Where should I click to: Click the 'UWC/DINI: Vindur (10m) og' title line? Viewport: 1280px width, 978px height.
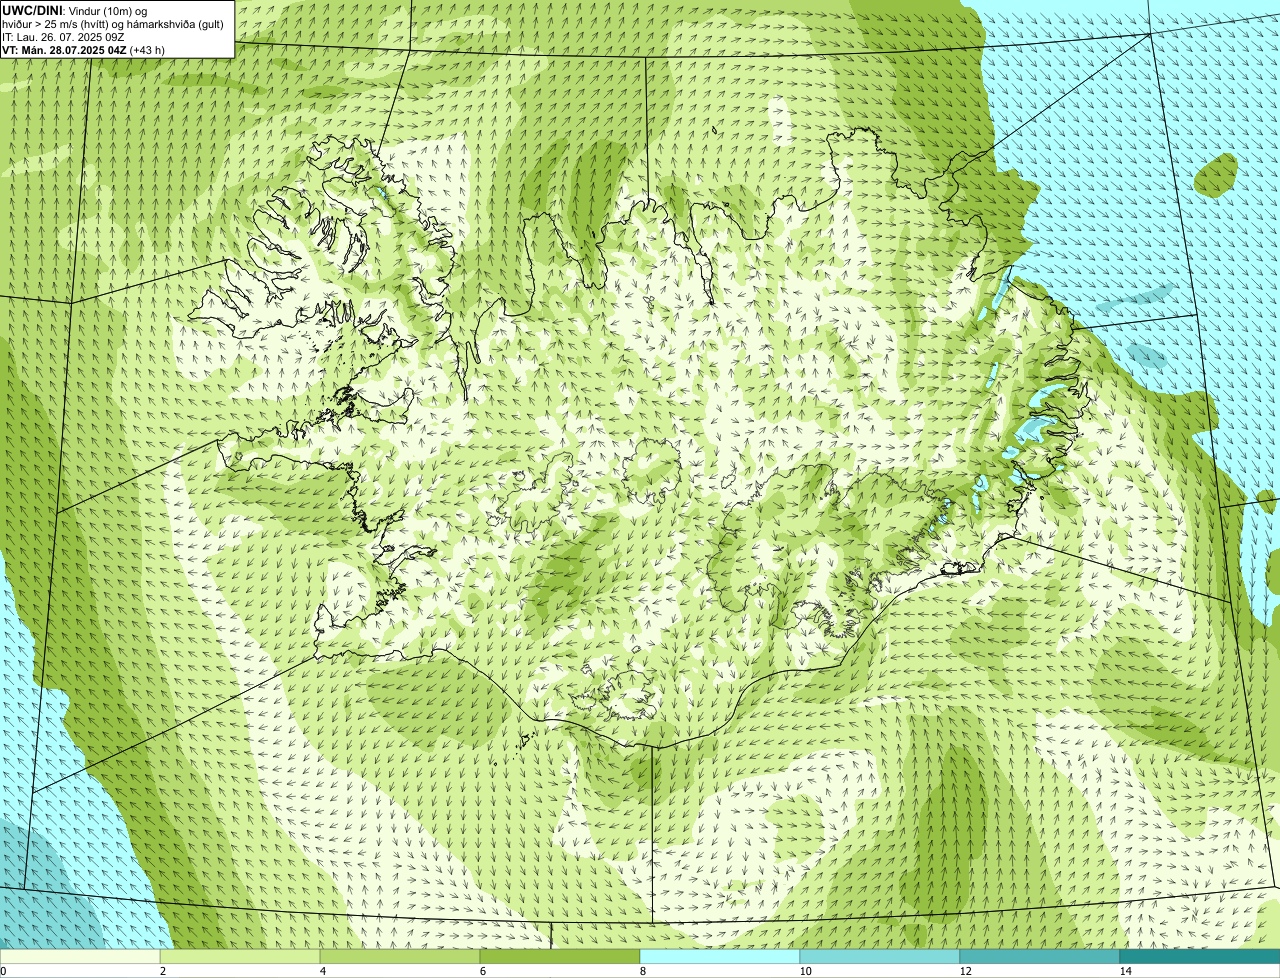click(75, 10)
